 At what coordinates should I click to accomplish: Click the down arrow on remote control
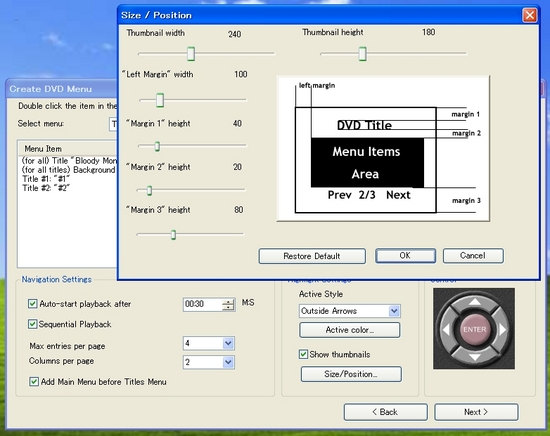(x=475, y=357)
